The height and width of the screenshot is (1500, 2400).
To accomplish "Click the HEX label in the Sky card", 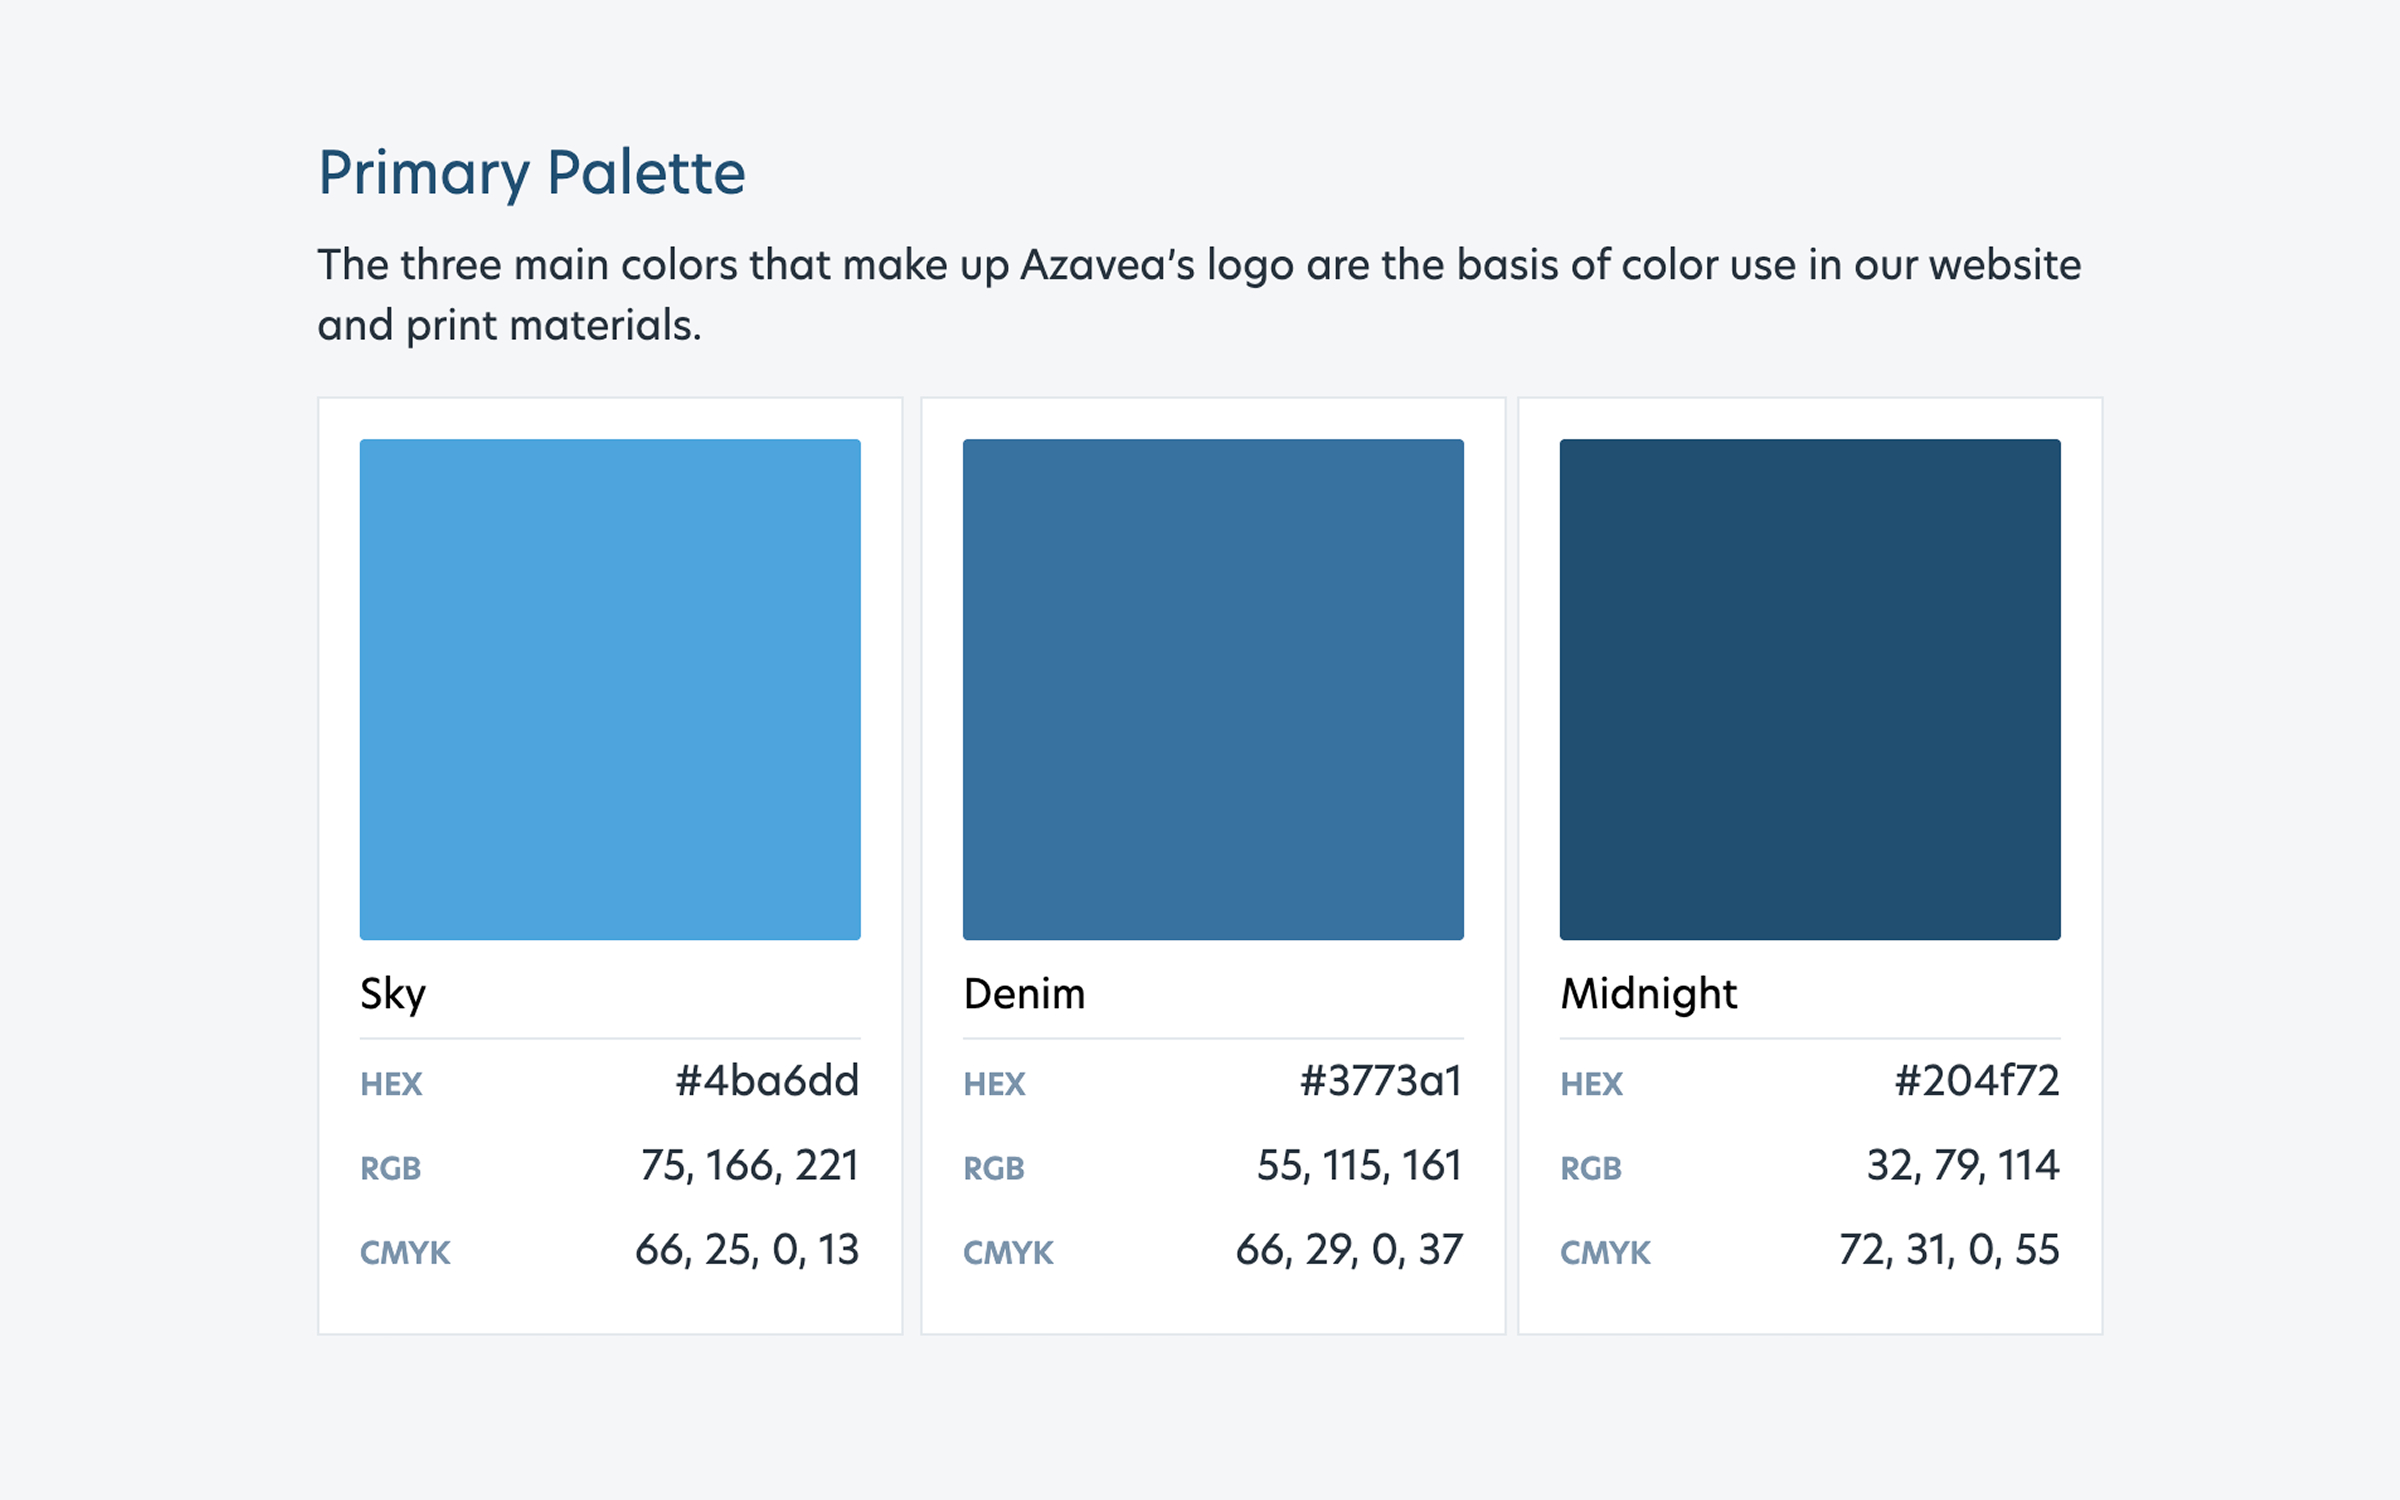I will pos(391,1084).
